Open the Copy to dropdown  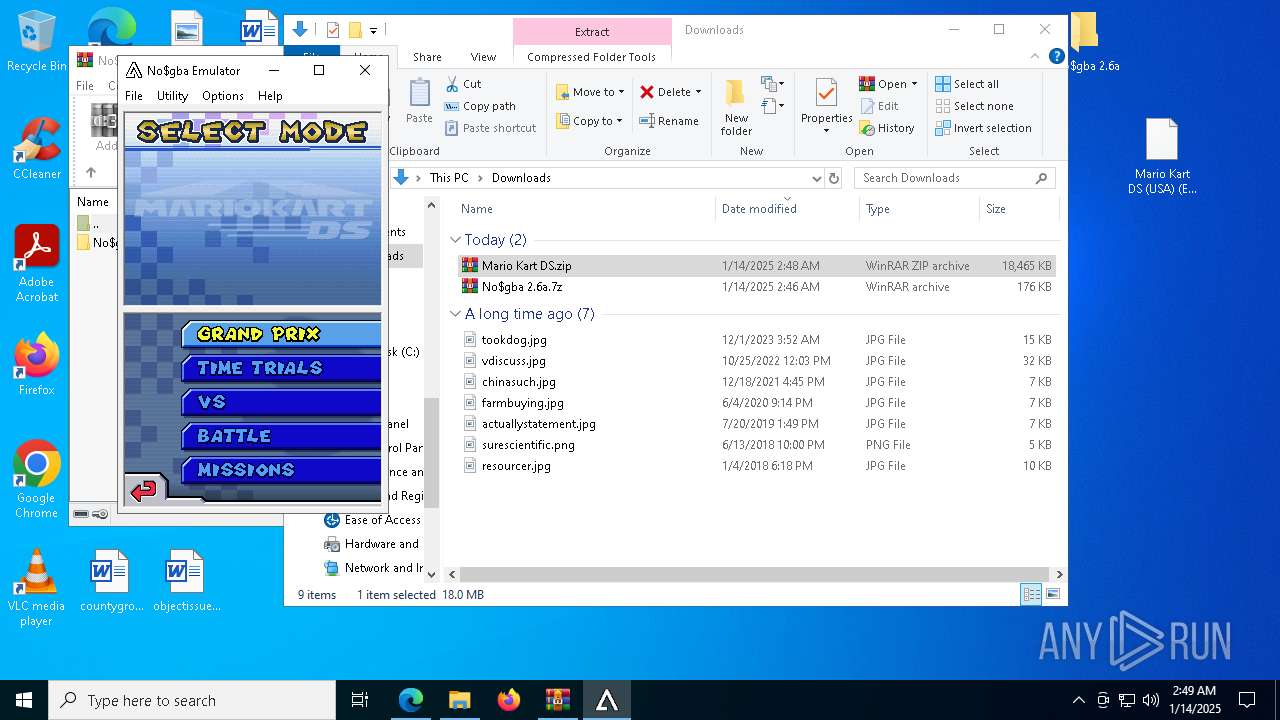pyautogui.click(x=590, y=121)
